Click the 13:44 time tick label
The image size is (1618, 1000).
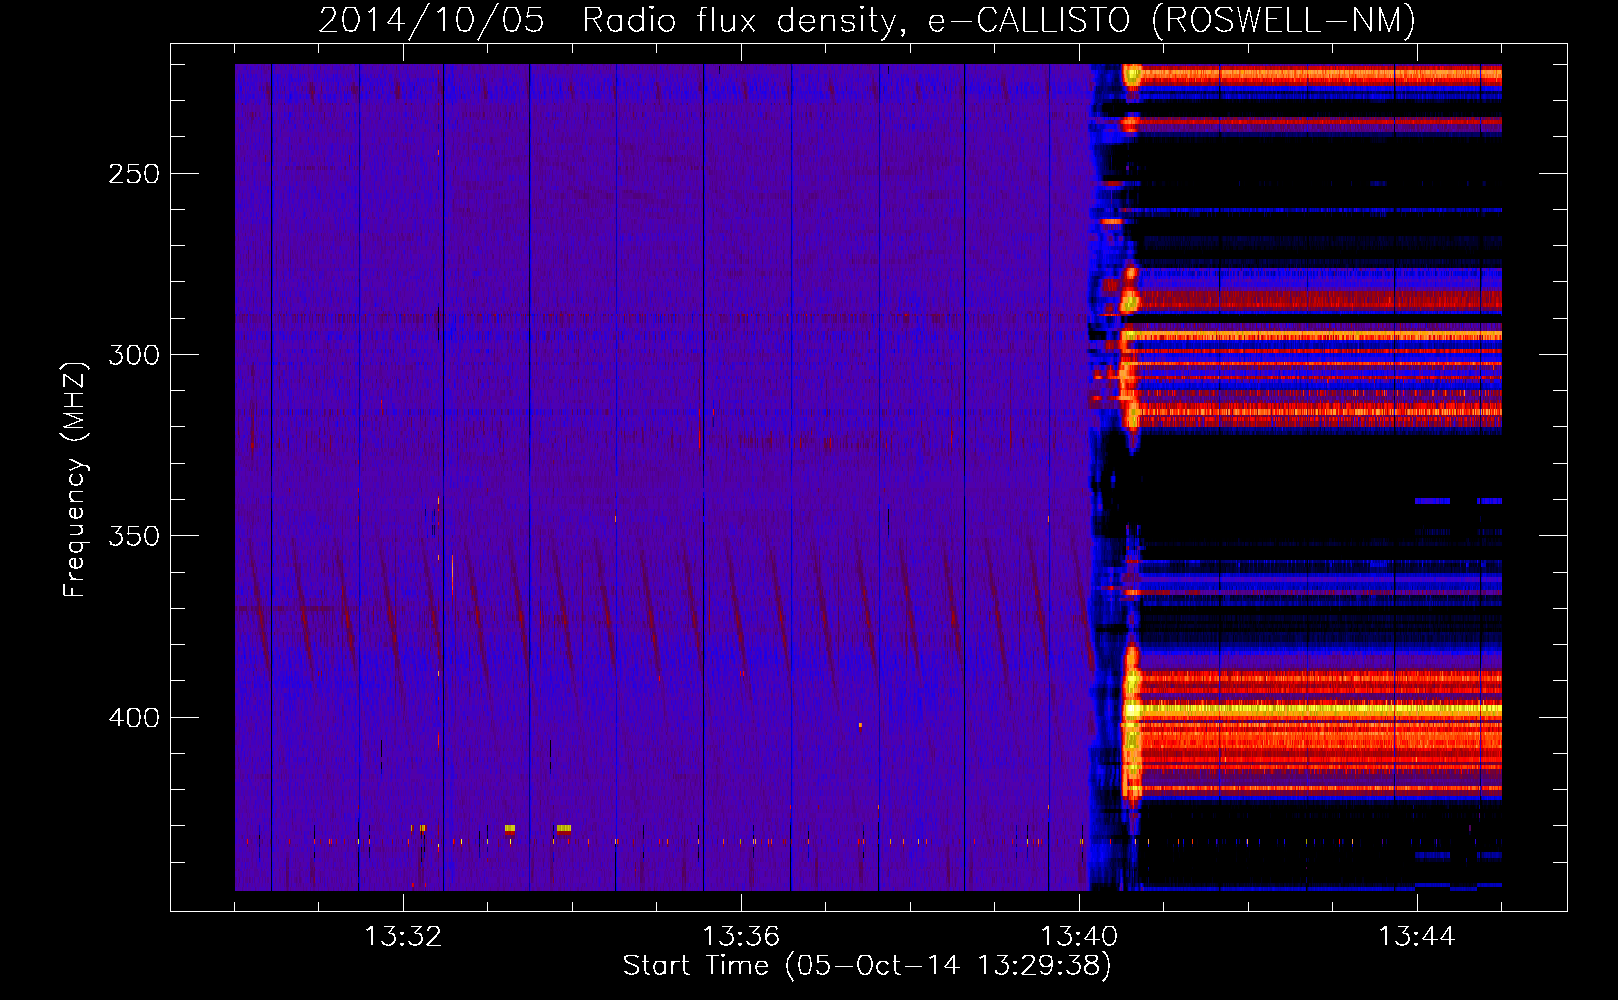pyautogui.click(x=1417, y=937)
